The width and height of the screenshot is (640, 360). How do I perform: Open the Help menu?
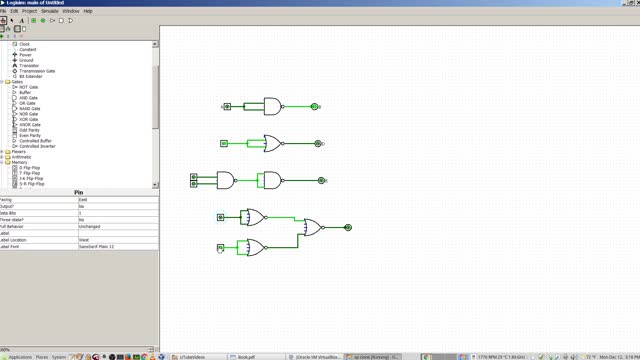coord(88,11)
